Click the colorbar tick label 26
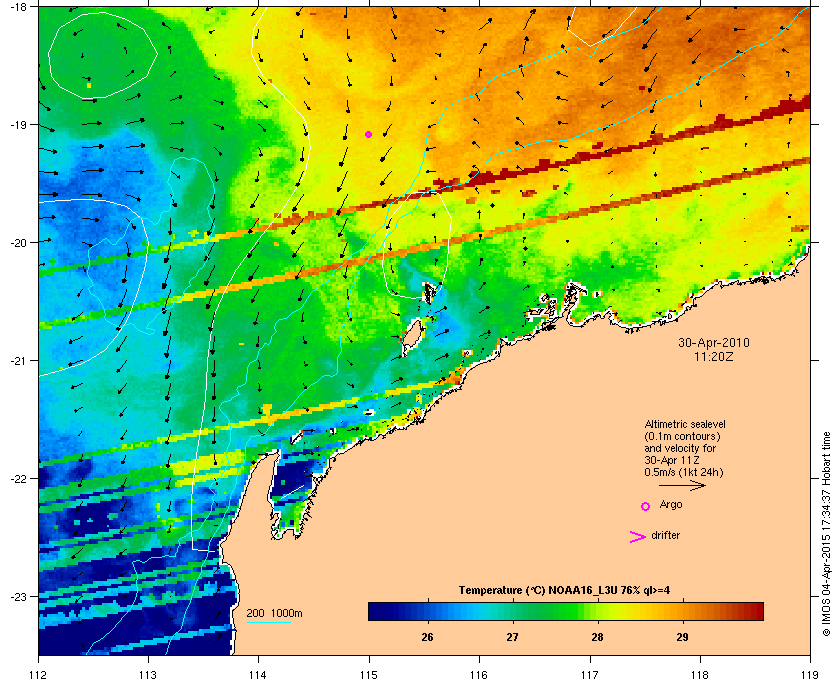Viewport: 840px width, 680px height. (x=428, y=637)
